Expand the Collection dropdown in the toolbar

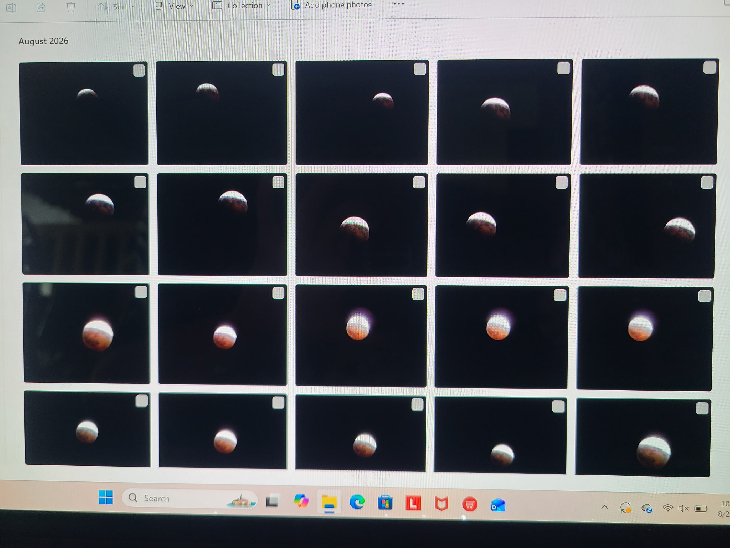coord(241,6)
